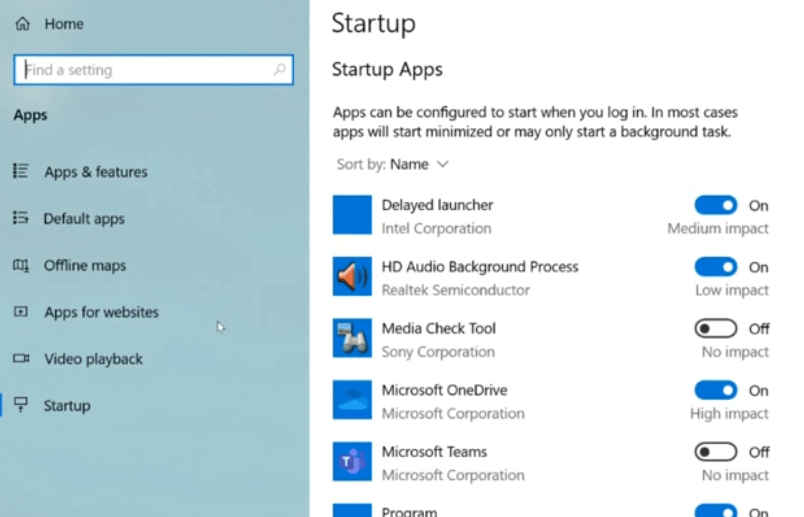
Task: Click Microsoft OneDrive name text
Action: coord(444,390)
